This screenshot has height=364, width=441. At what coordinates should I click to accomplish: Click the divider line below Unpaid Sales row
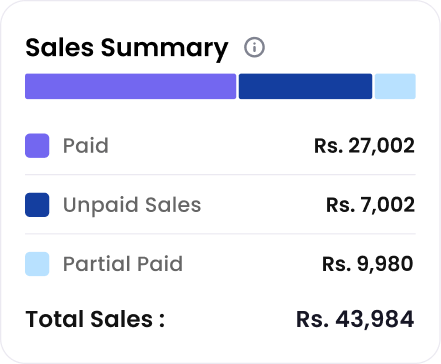[x=220, y=234]
